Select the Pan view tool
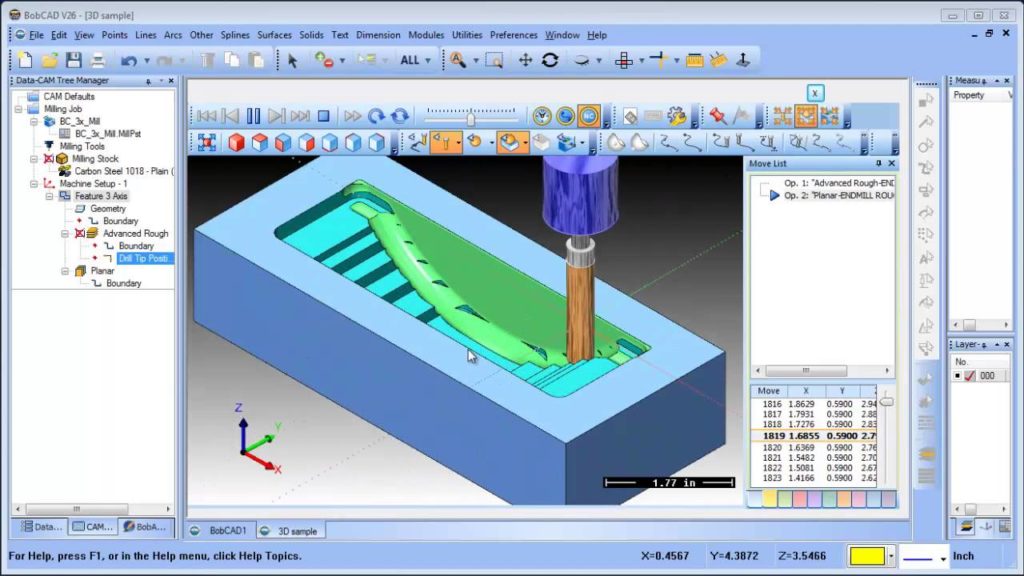The height and width of the screenshot is (576, 1024). [525, 60]
